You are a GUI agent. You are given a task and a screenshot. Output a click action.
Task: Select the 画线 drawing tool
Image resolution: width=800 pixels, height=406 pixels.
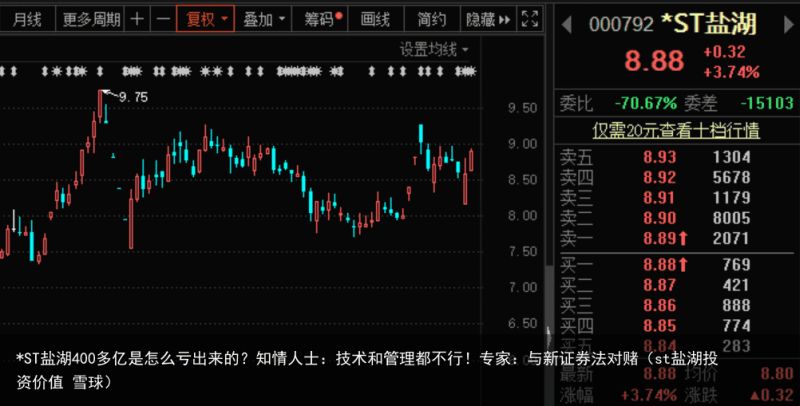376,20
